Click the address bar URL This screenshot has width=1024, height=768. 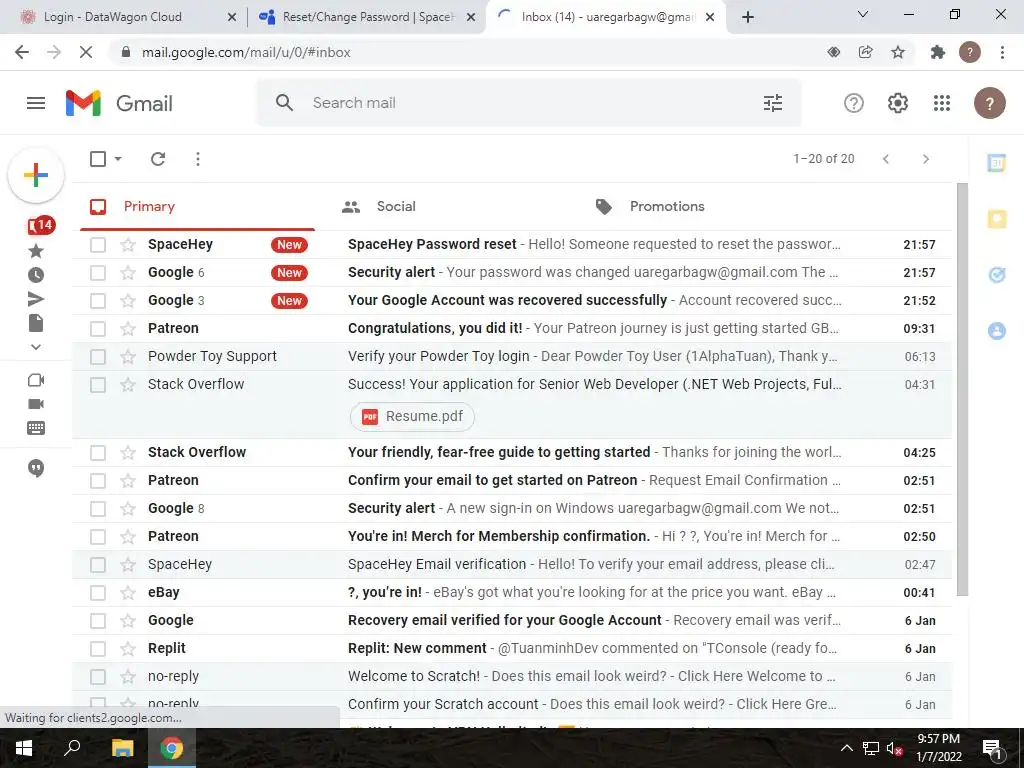pos(246,52)
